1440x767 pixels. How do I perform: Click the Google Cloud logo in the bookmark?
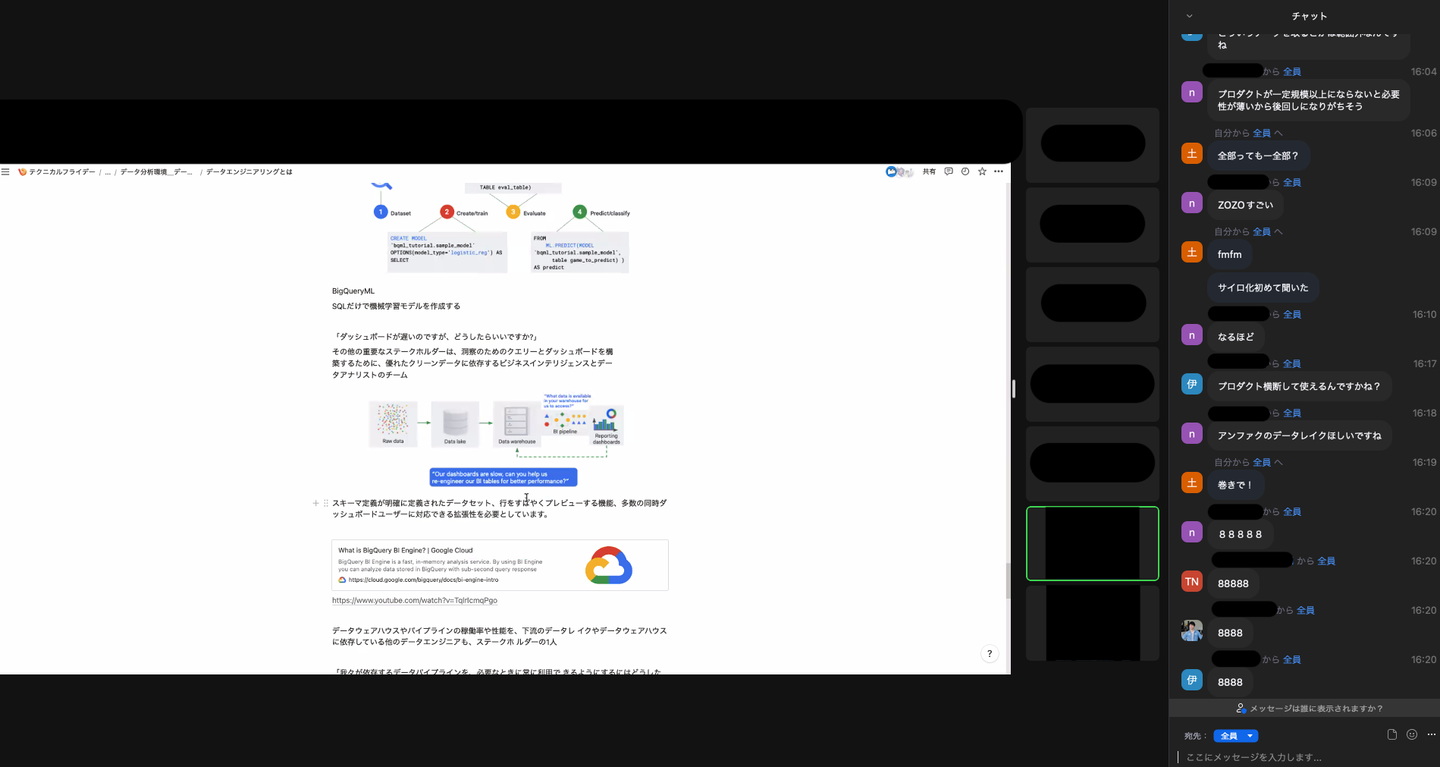[x=609, y=565]
